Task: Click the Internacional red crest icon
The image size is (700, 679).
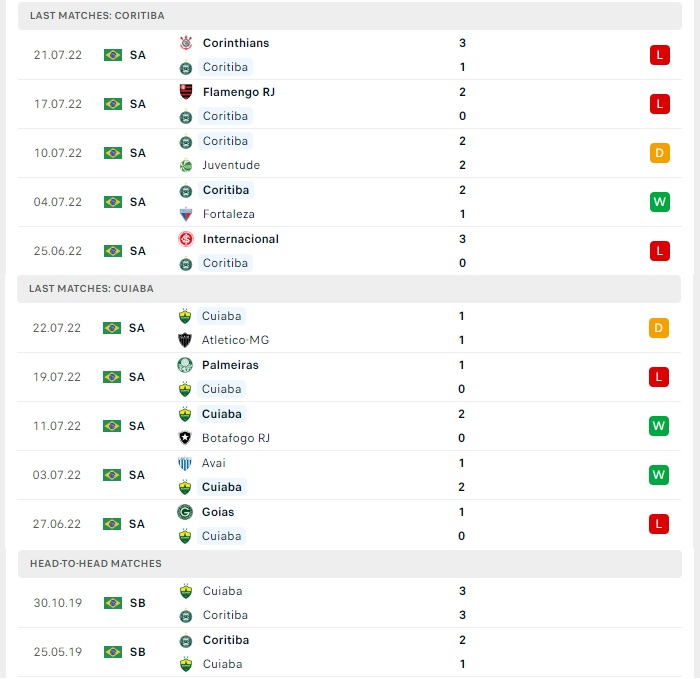Action: tap(186, 239)
